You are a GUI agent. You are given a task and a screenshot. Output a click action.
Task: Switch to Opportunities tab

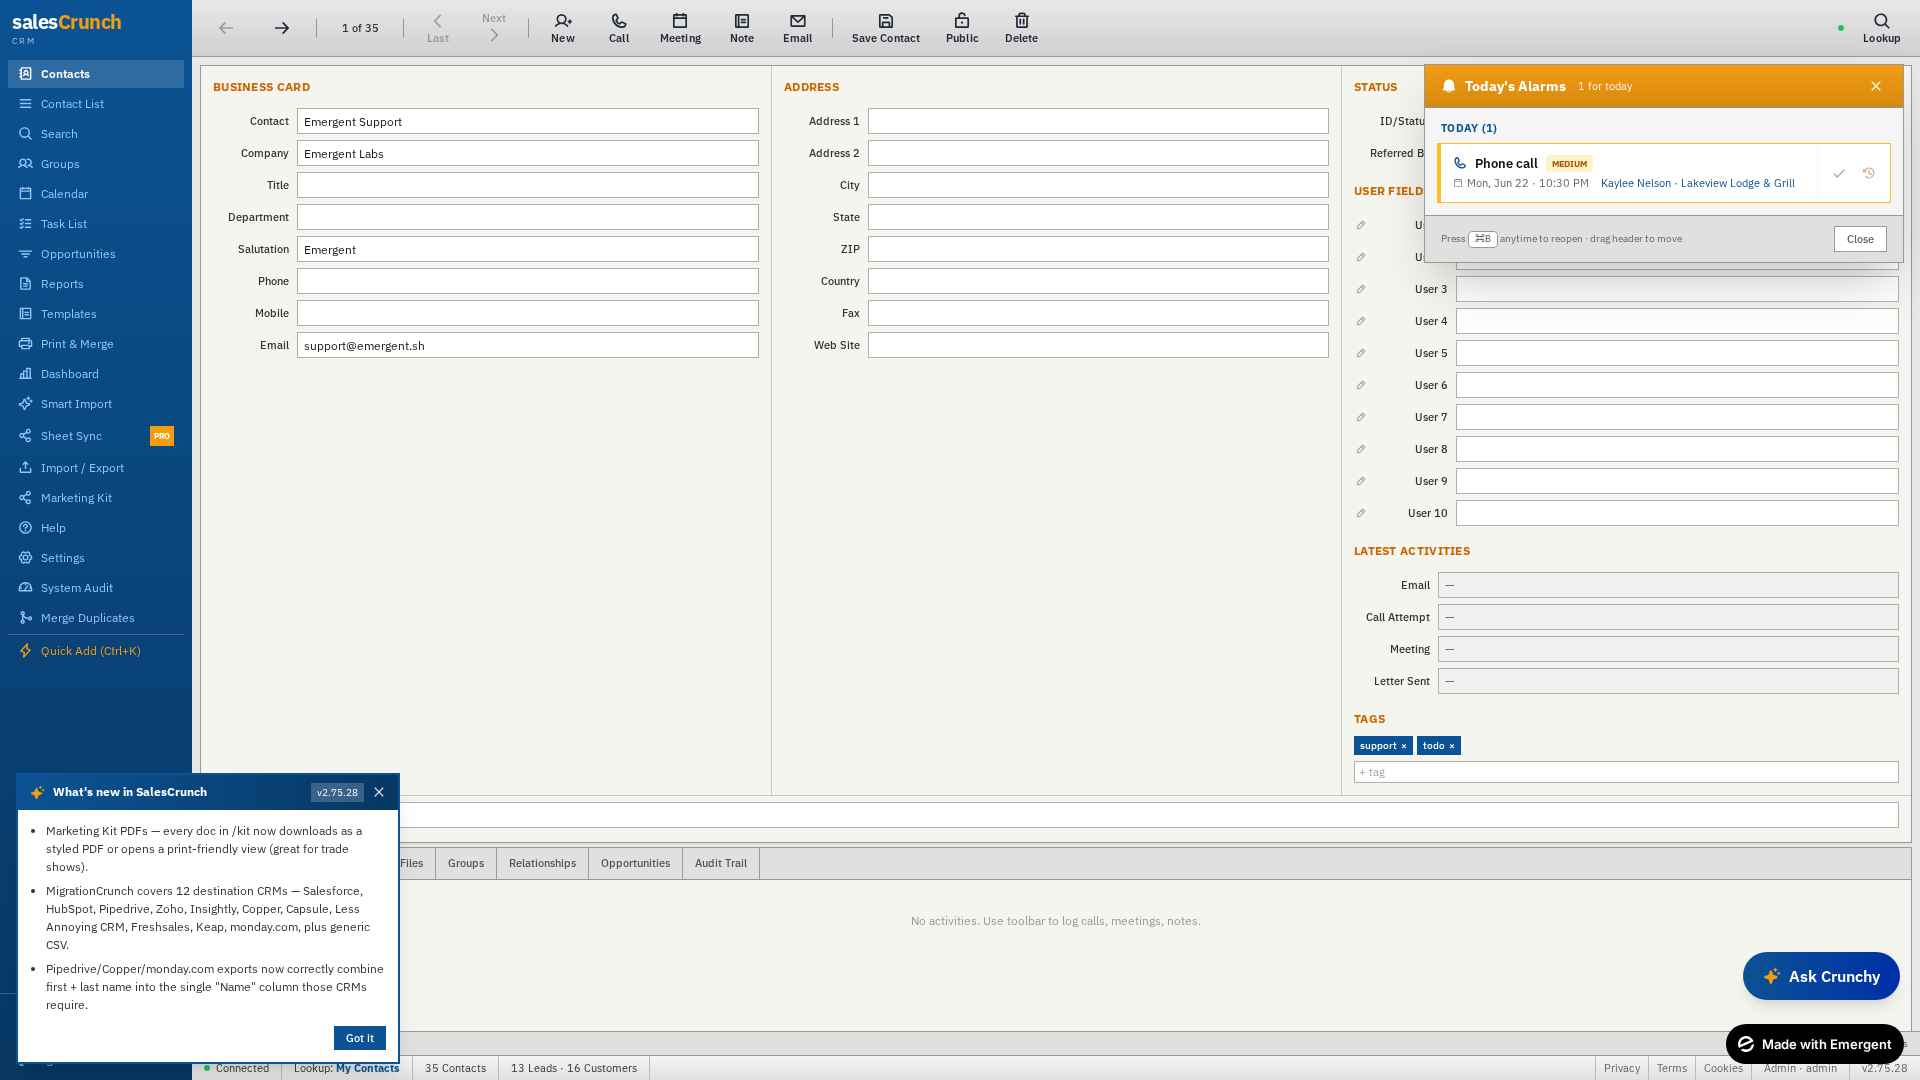click(635, 863)
